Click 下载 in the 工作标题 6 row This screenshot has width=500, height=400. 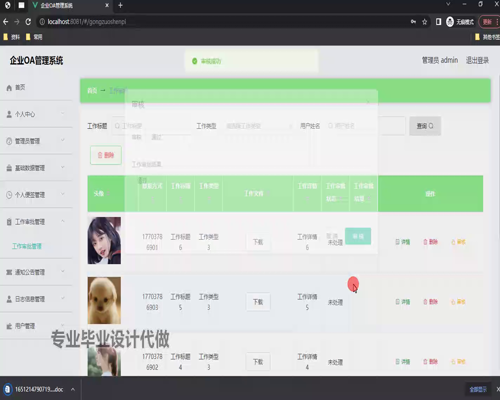click(258, 242)
